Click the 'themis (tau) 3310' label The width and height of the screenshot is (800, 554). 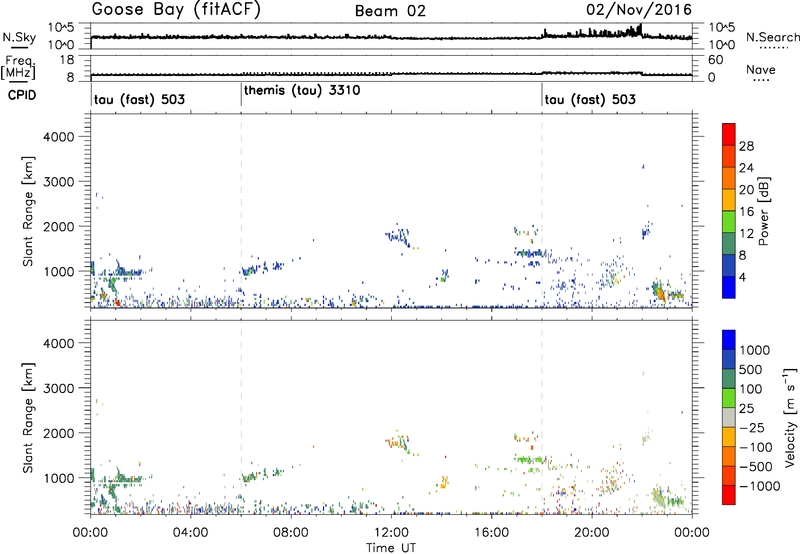coord(302,90)
